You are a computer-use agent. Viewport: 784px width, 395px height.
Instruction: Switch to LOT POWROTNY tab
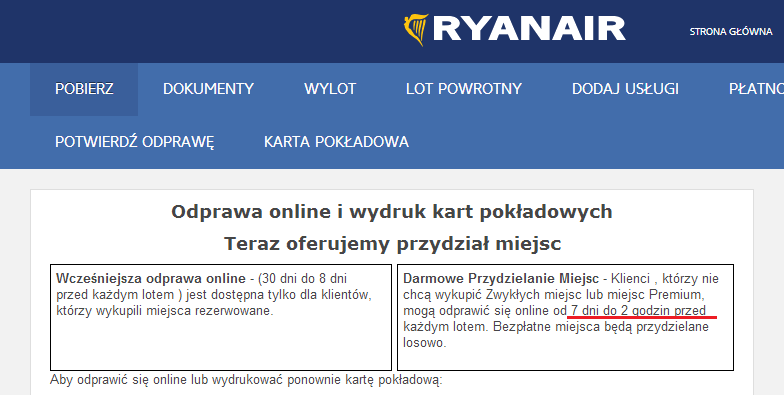464,89
